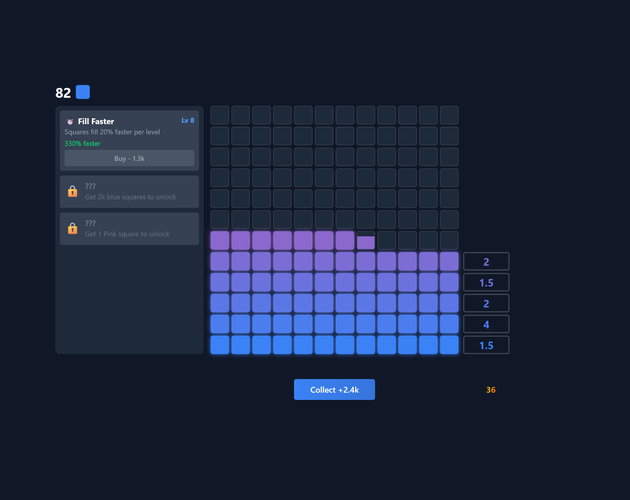Click the Fill Faster stopwatch icon
Image resolution: width=630 pixels, height=500 pixels.
click(x=70, y=121)
